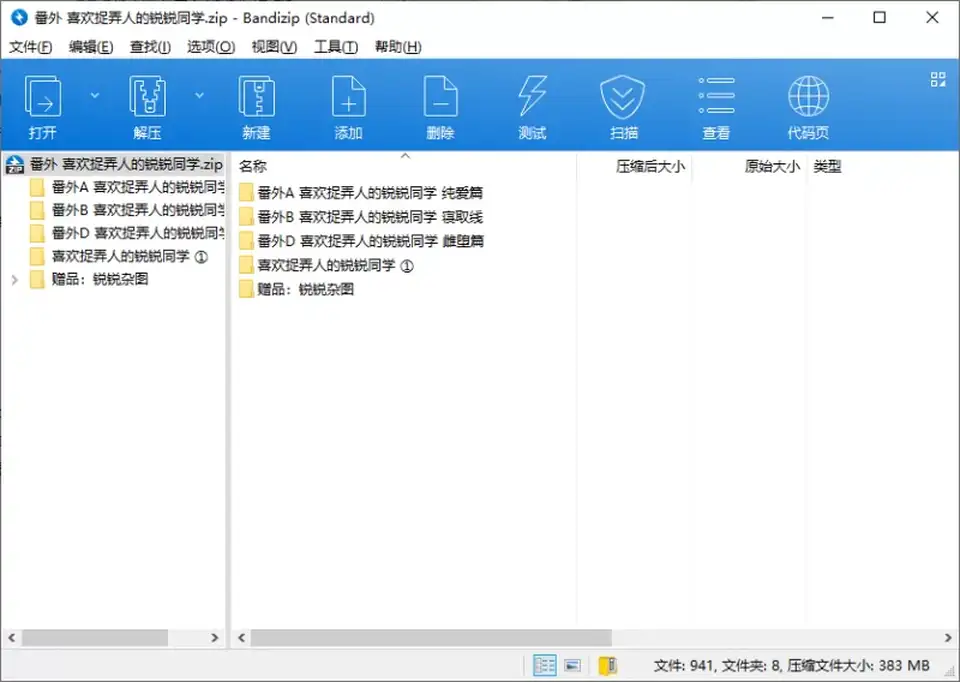Select 番外B folder in left tree

[127, 210]
